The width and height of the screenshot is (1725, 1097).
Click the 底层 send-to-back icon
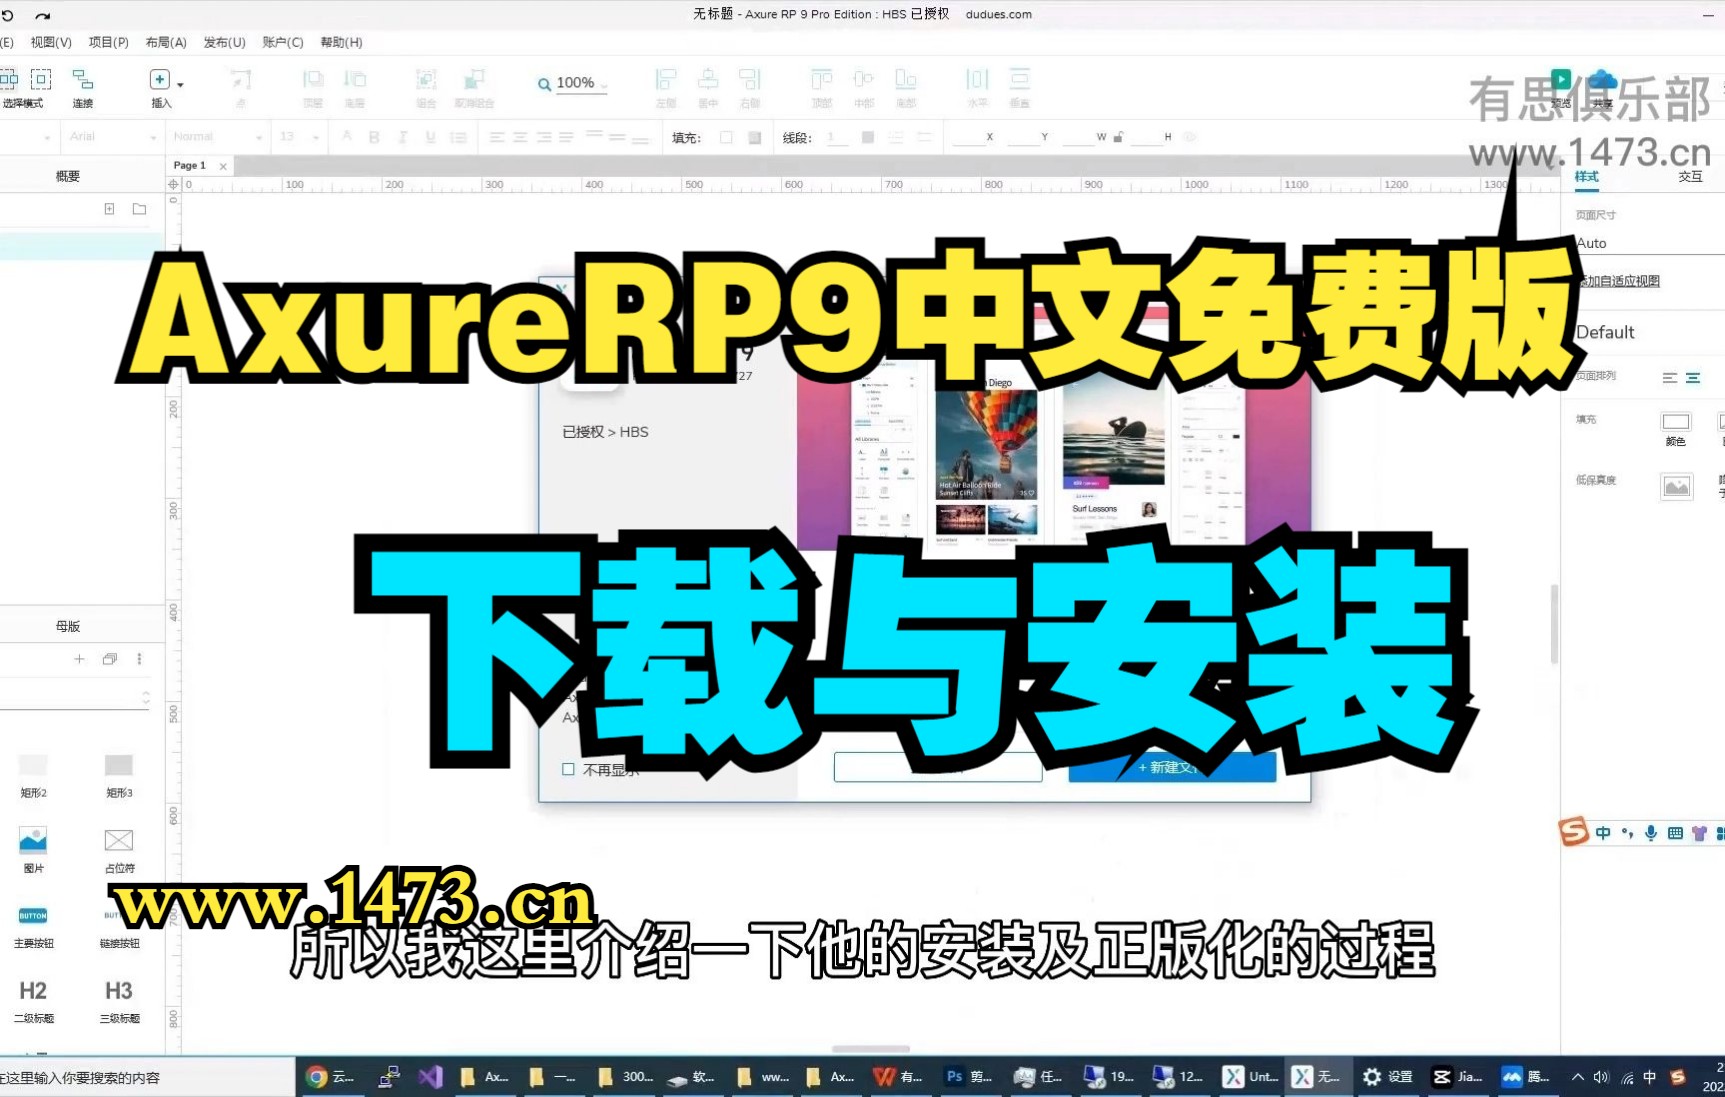tap(355, 80)
